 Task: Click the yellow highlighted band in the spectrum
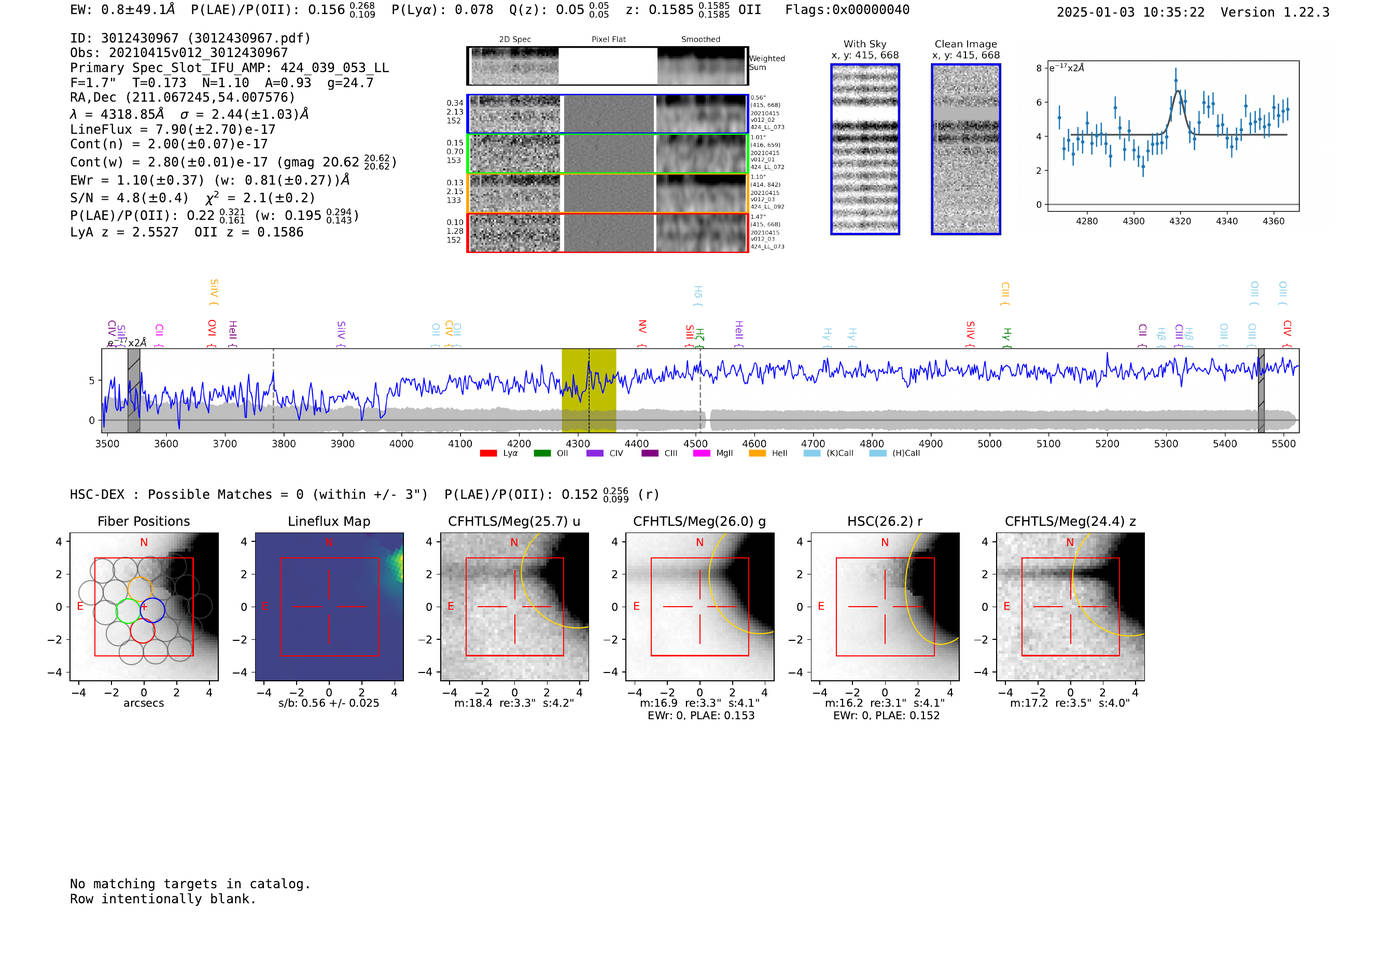click(x=589, y=391)
